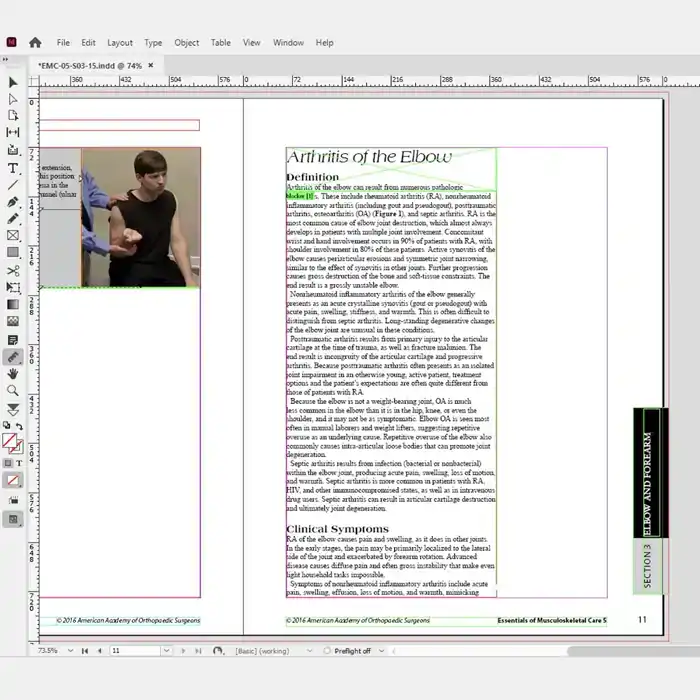Select the Page tool

tap(13, 115)
